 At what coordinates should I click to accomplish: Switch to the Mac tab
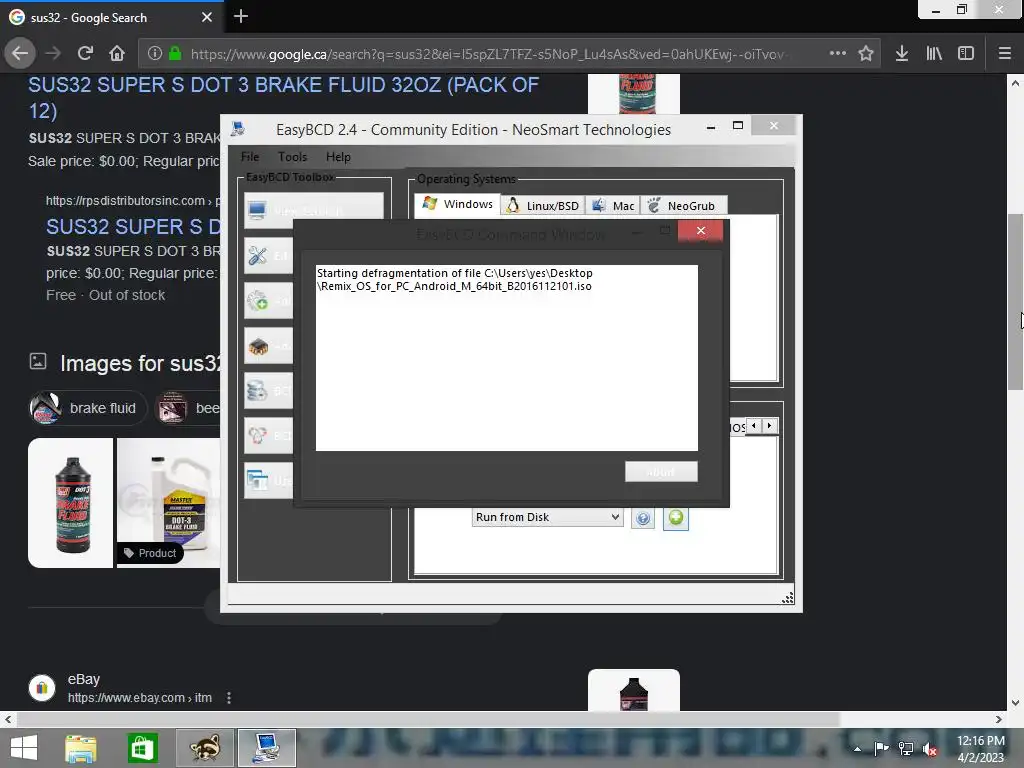pyautogui.click(x=613, y=206)
